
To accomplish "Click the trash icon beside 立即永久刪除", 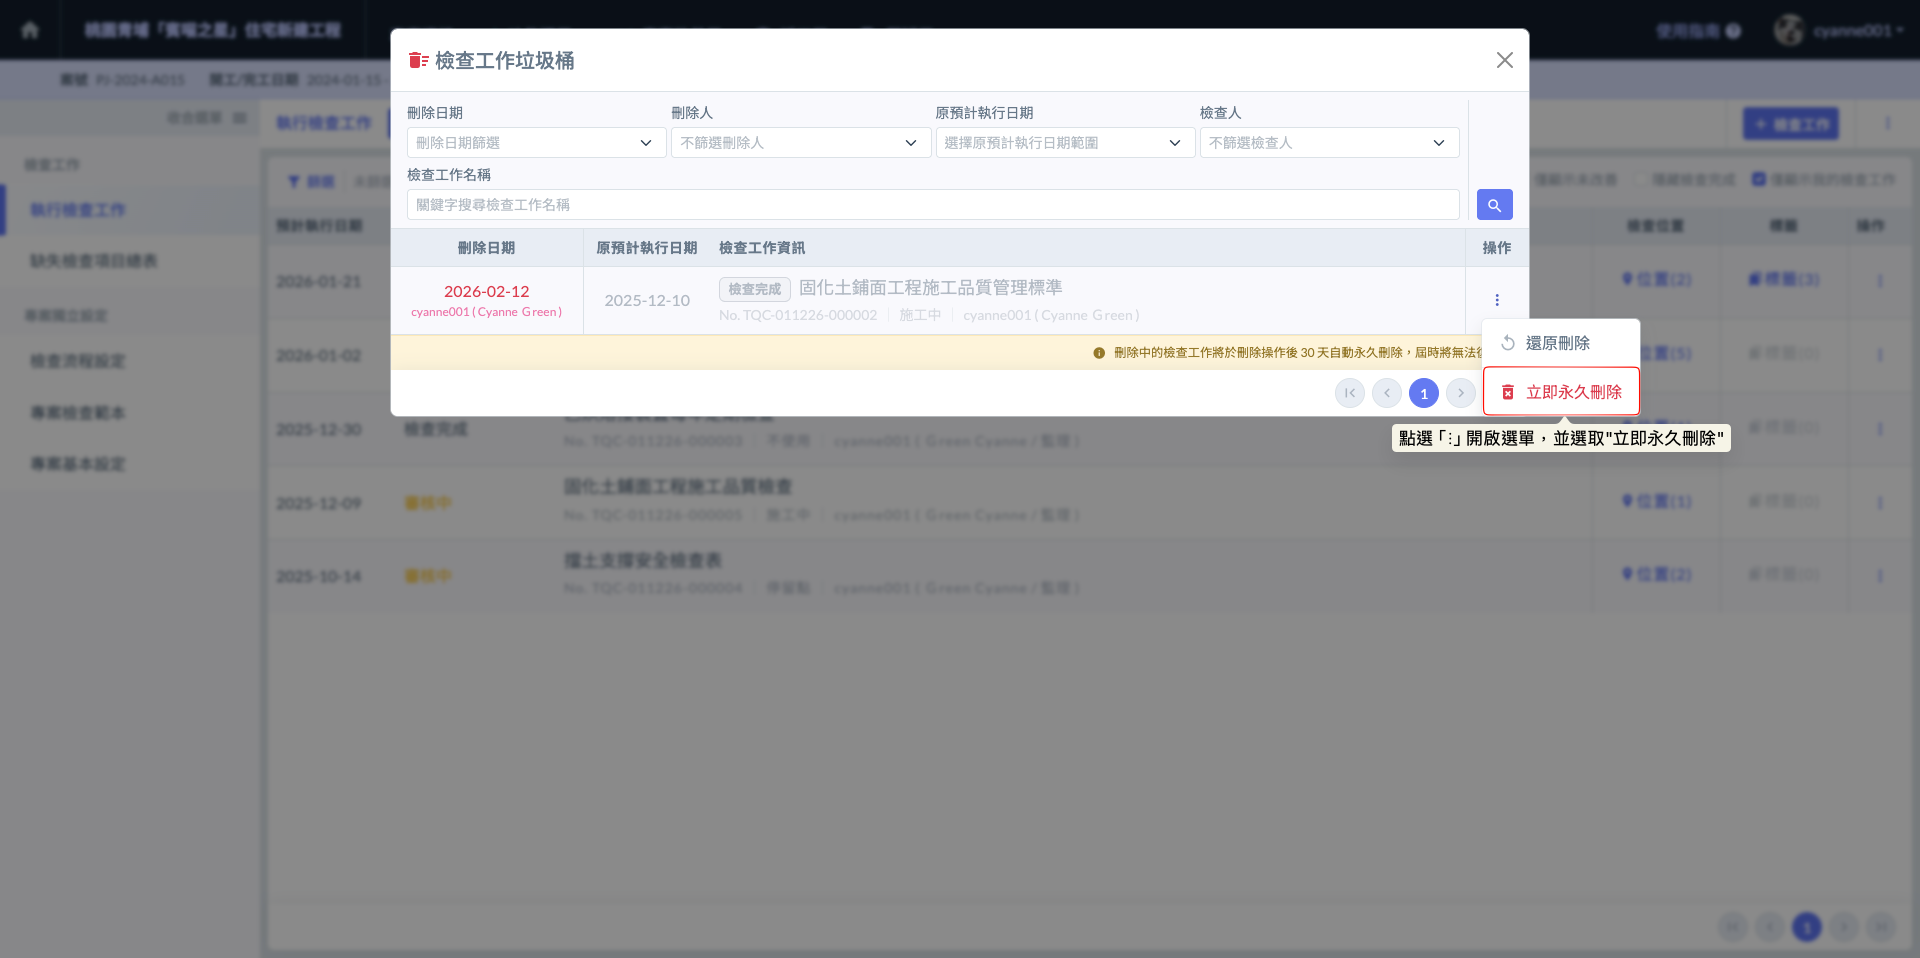I will (1508, 393).
